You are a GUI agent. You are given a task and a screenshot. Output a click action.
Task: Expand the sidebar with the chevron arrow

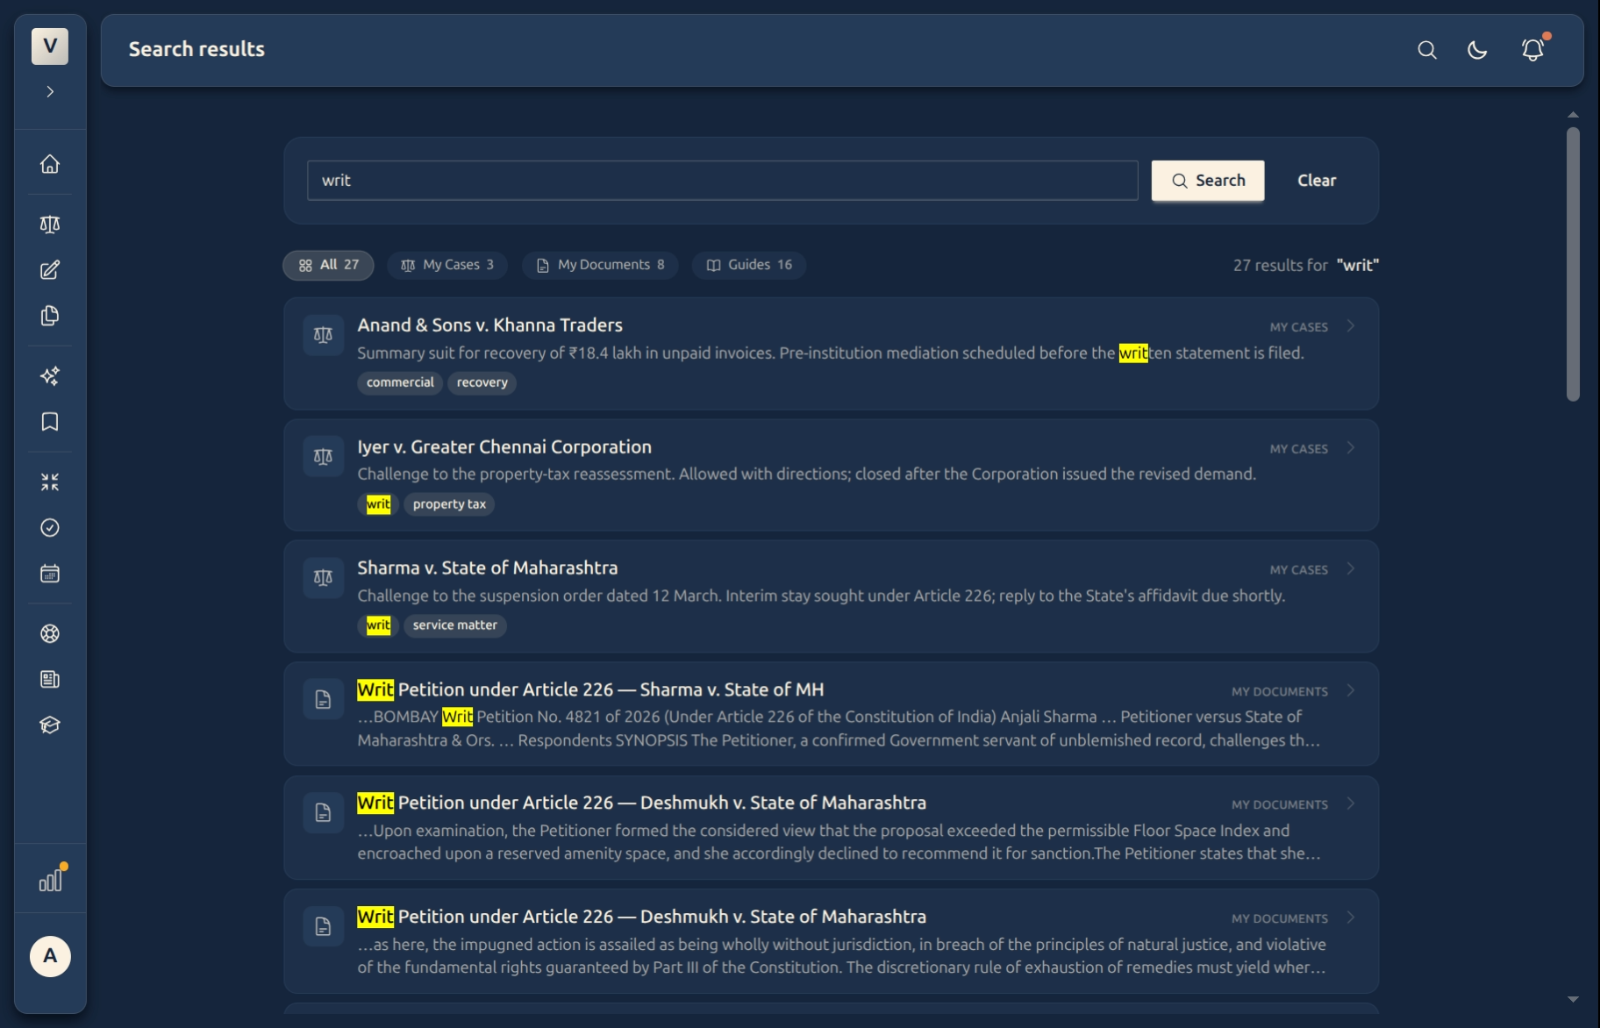(x=50, y=92)
